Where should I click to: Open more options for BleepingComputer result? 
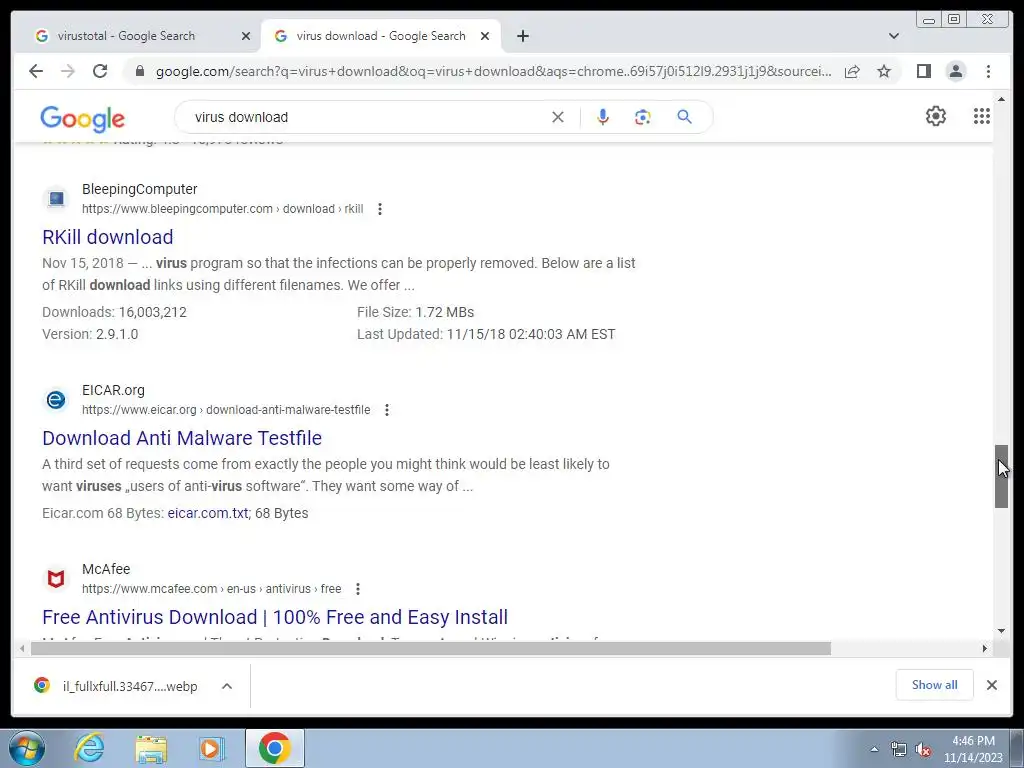pyautogui.click(x=379, y=209)
